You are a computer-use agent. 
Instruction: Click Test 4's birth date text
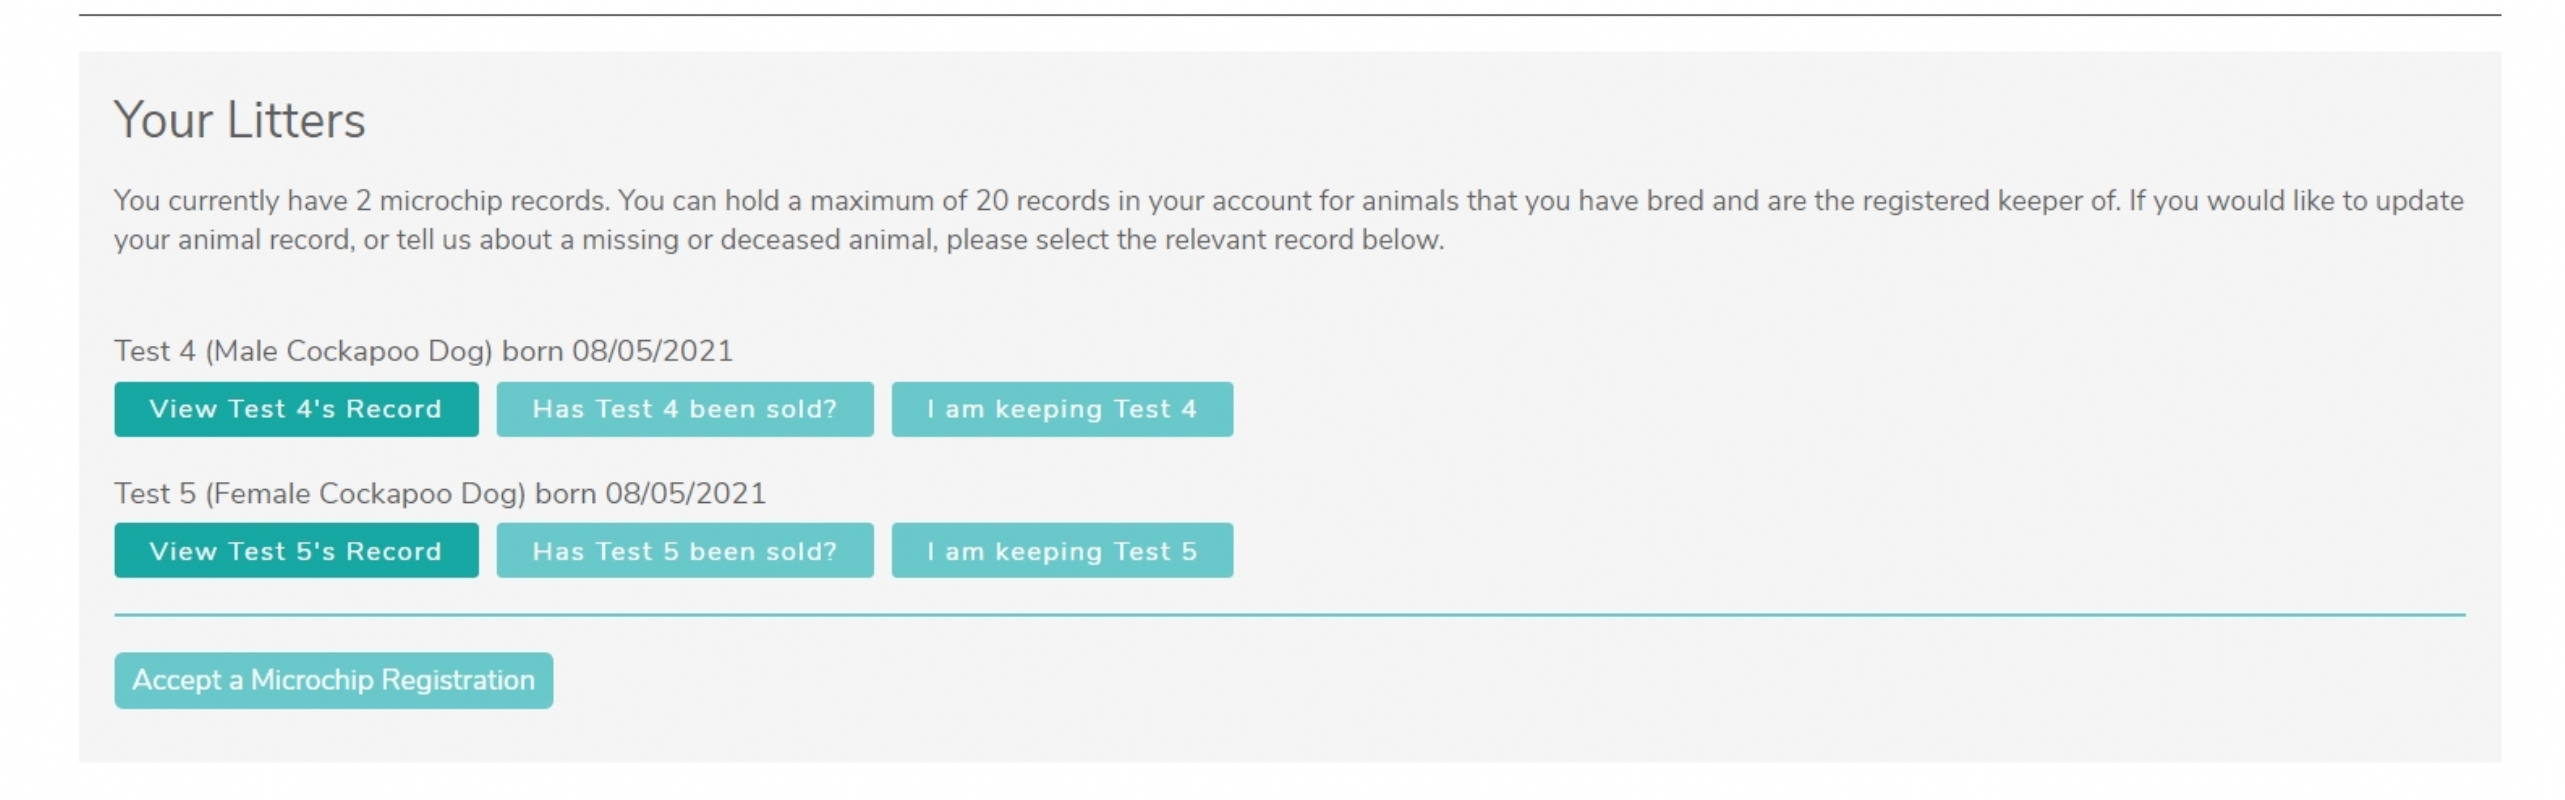(652, 351)
